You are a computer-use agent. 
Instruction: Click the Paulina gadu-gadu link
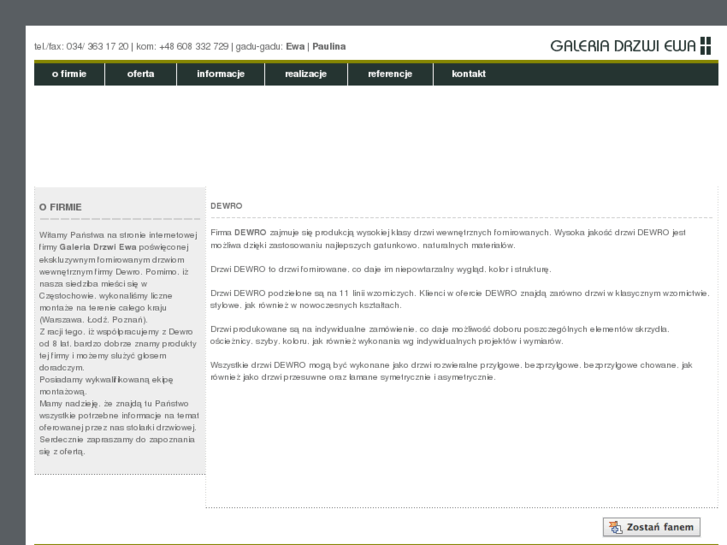click(x=329, y=46)
